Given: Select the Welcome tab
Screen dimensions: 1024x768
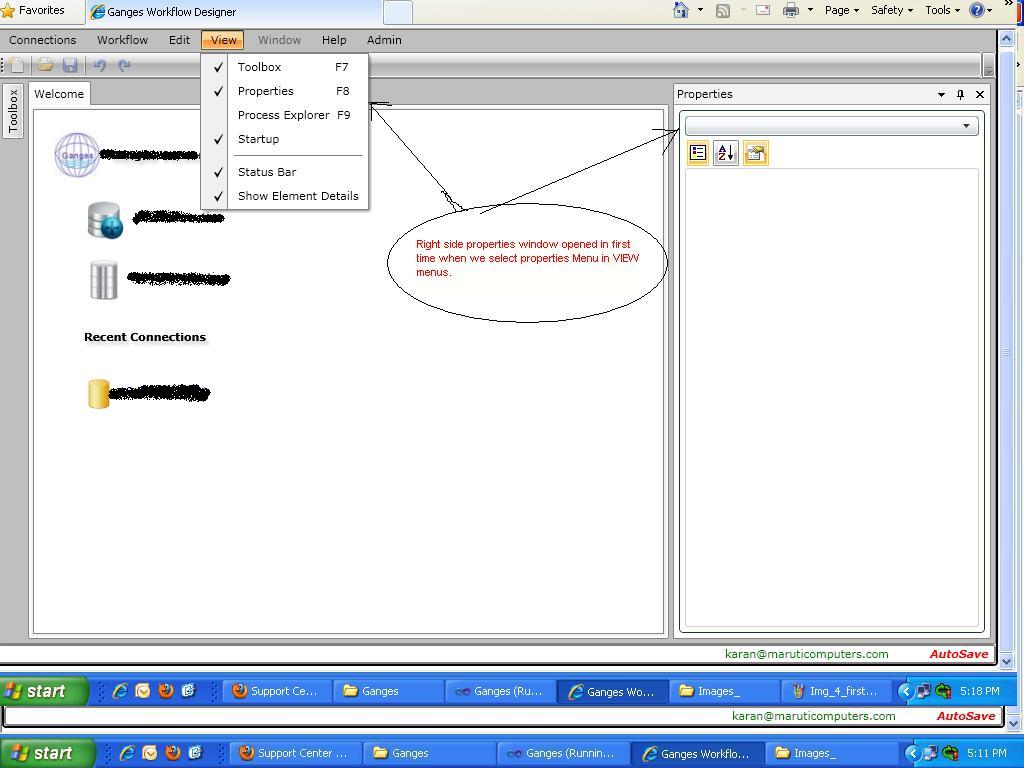Looking at the screenshot, I should pos(59,94).
